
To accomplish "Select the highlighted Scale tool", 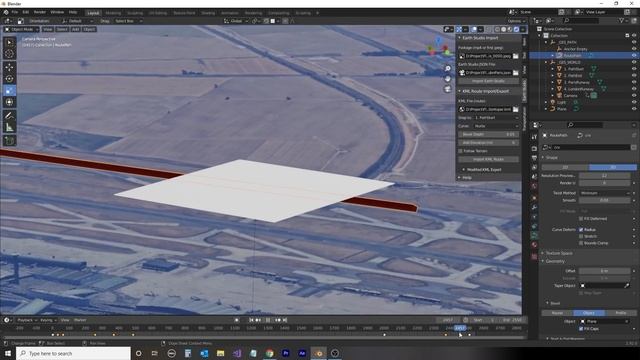I will 9,90.
